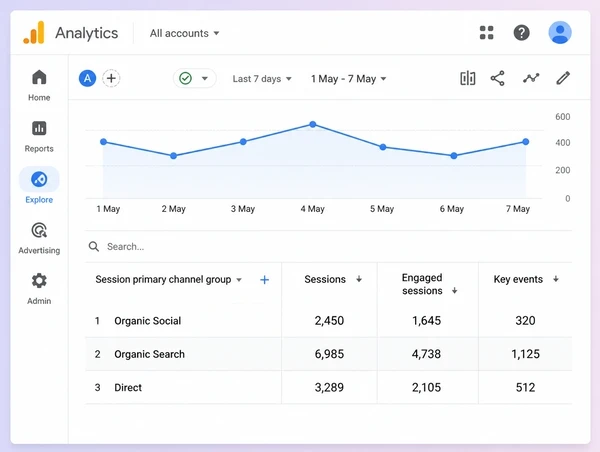Add a dimension with blue plus
Screen dimensions: 600x452
point(264,280)
